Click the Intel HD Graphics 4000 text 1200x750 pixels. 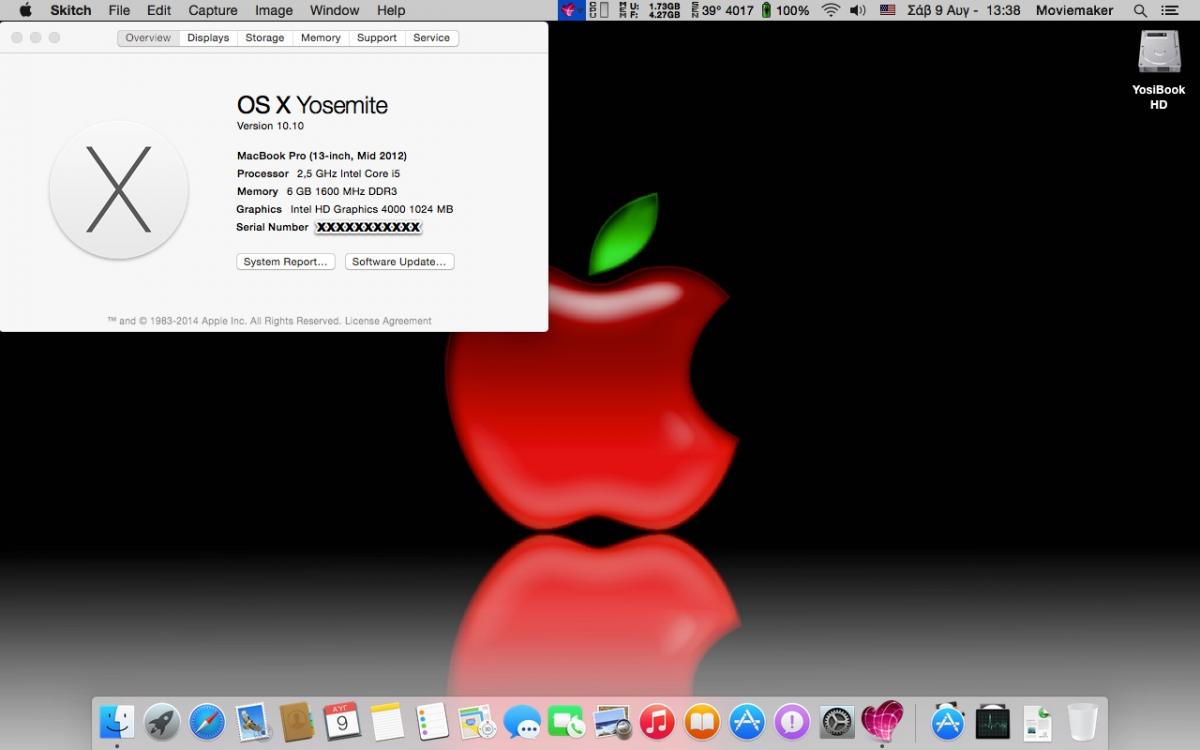[x=371, y=209]
